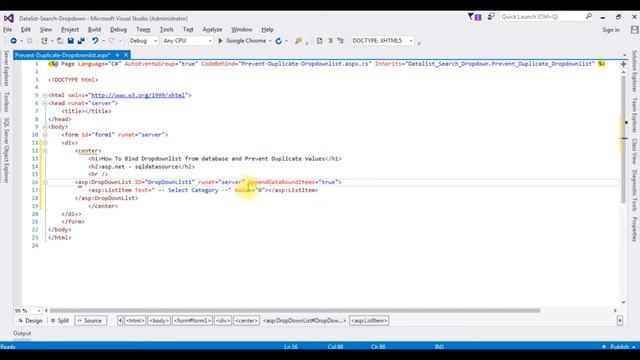This screenshot has height=360, width=640.
Task: Click the Comment Selection toolbar icon
Action: (330, 41)
